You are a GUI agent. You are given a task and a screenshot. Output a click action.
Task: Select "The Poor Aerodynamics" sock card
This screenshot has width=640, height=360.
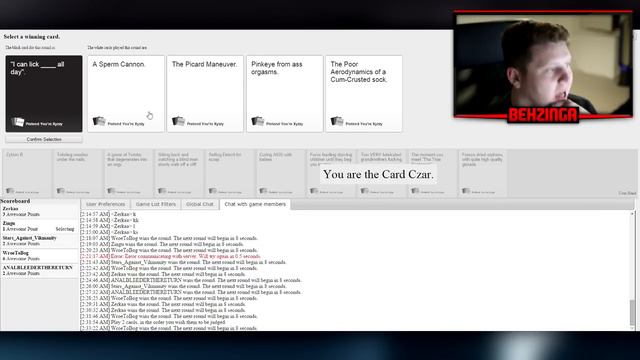364,93
